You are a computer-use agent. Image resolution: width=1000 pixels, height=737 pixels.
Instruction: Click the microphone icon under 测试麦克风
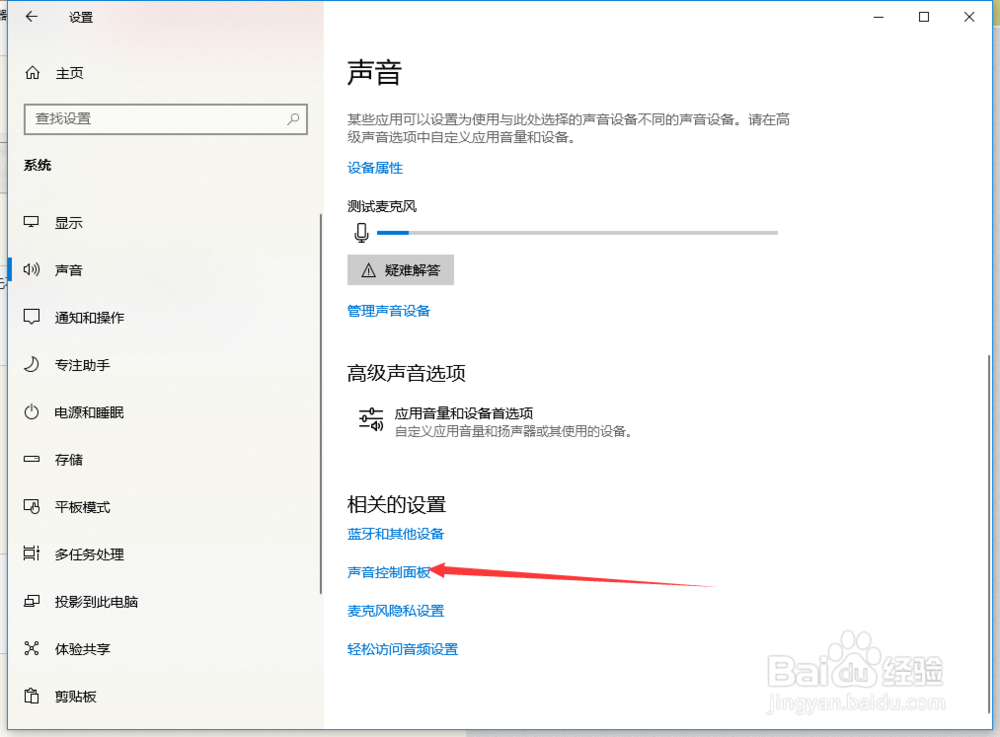(x=362, y=233)
